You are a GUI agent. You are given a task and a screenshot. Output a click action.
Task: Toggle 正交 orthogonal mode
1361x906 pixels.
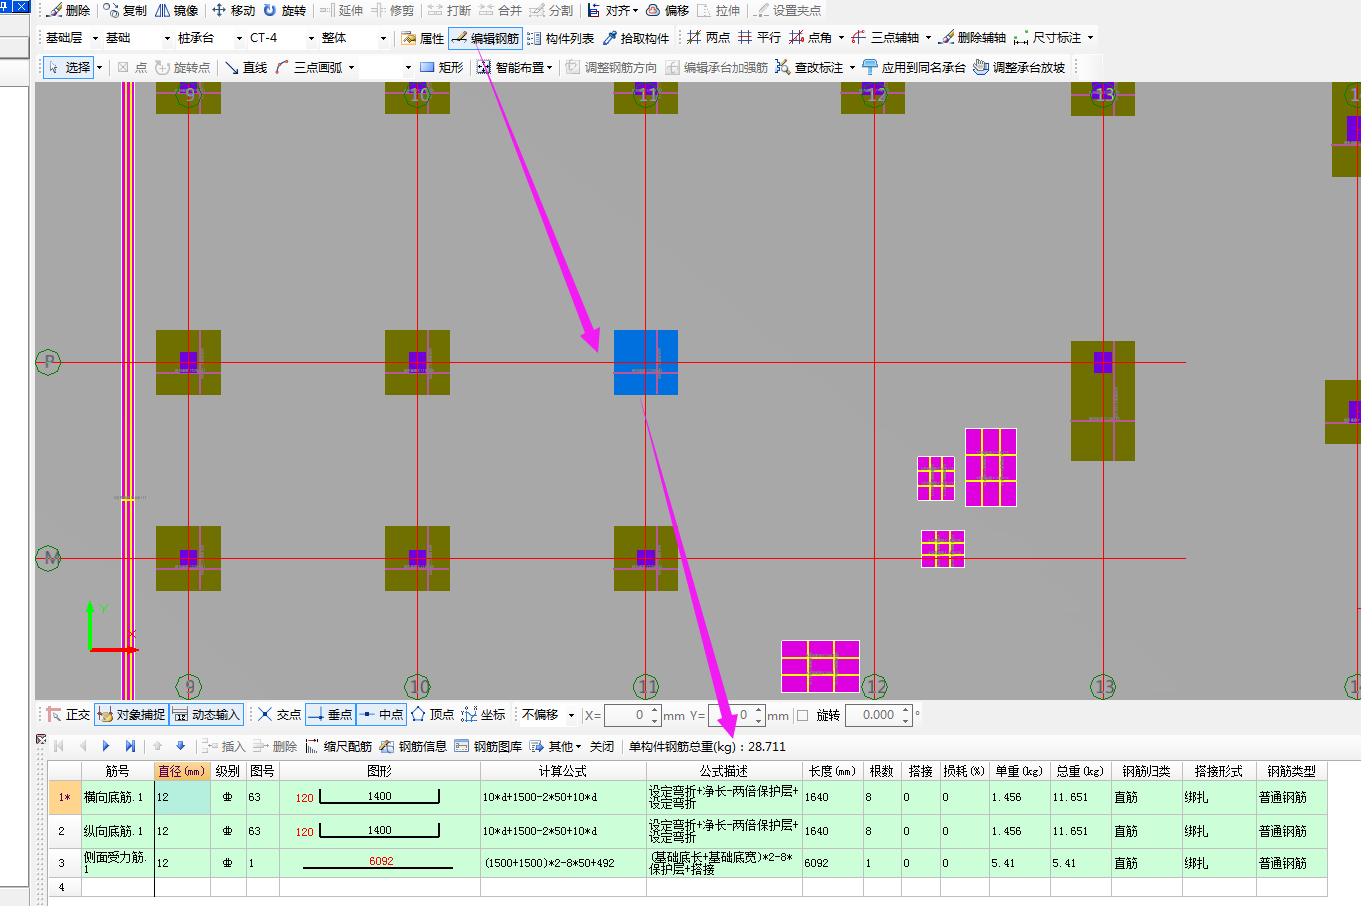[68, 714]
